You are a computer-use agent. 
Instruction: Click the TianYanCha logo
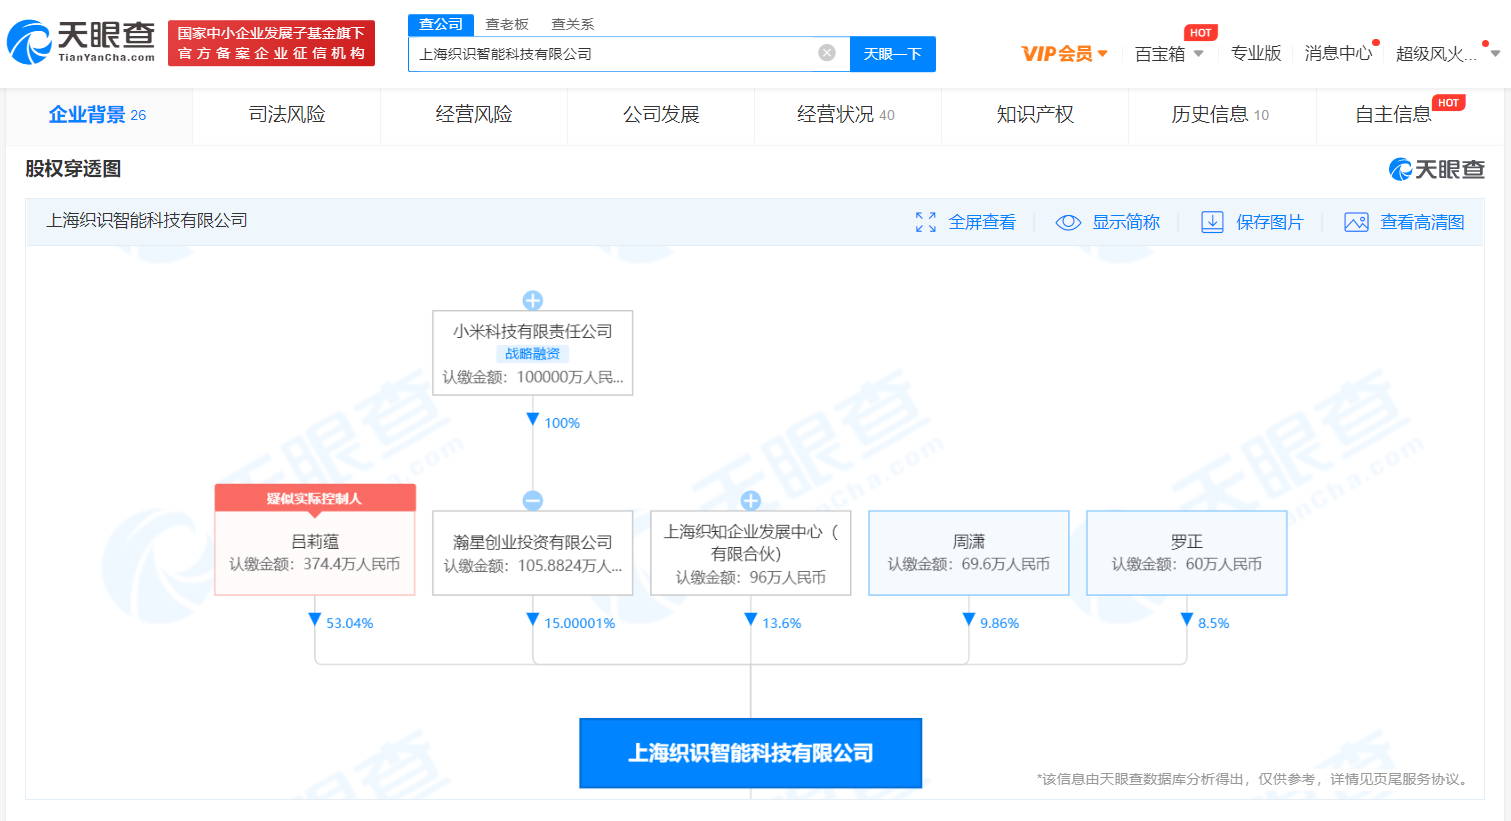[x=81, y=42]
